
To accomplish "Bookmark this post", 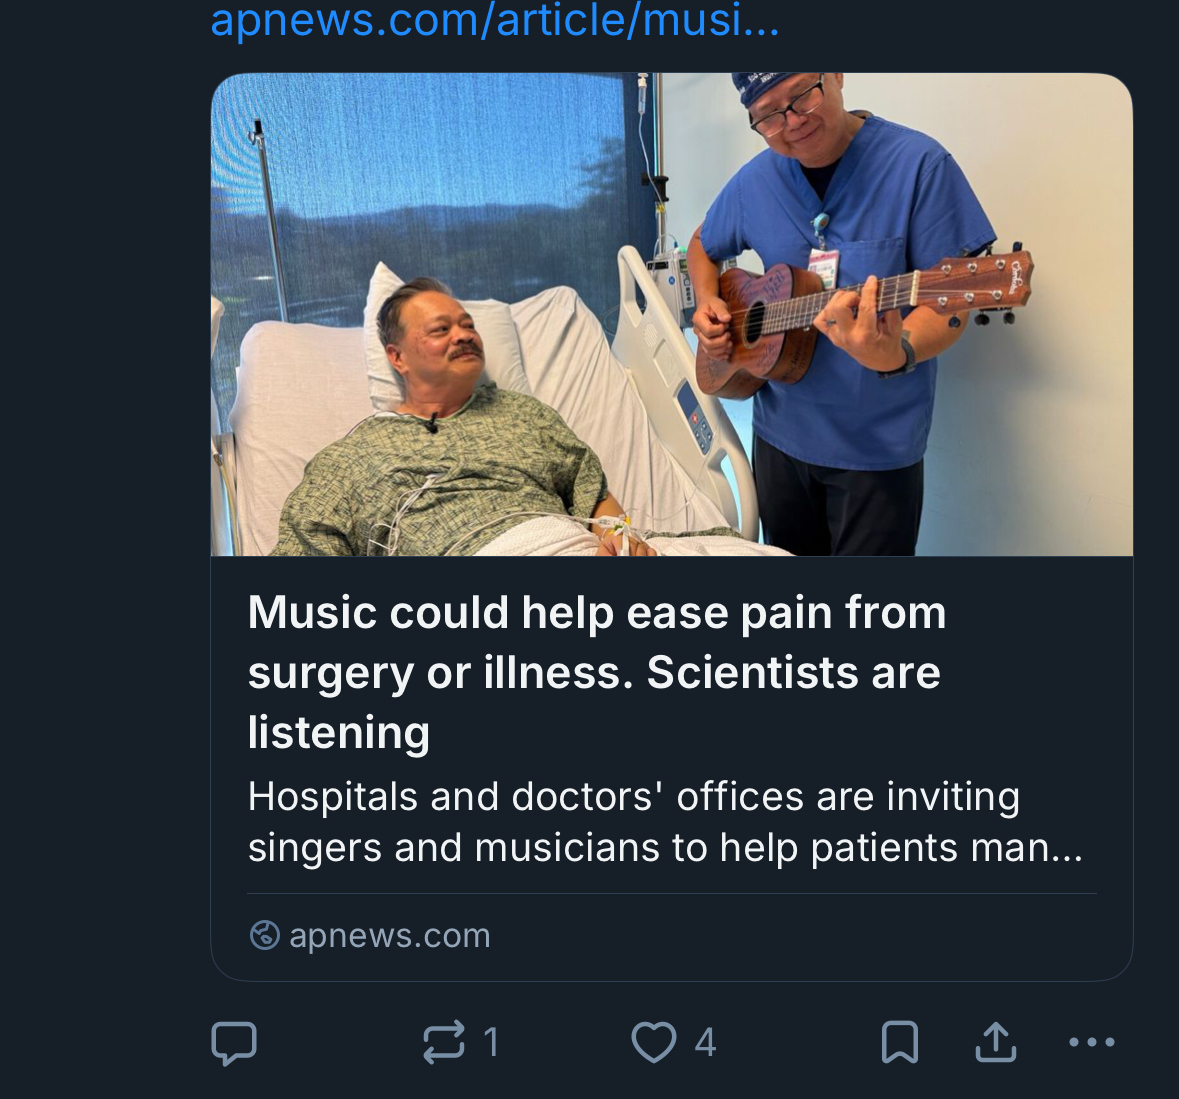I will click(x=900, y=1042).
